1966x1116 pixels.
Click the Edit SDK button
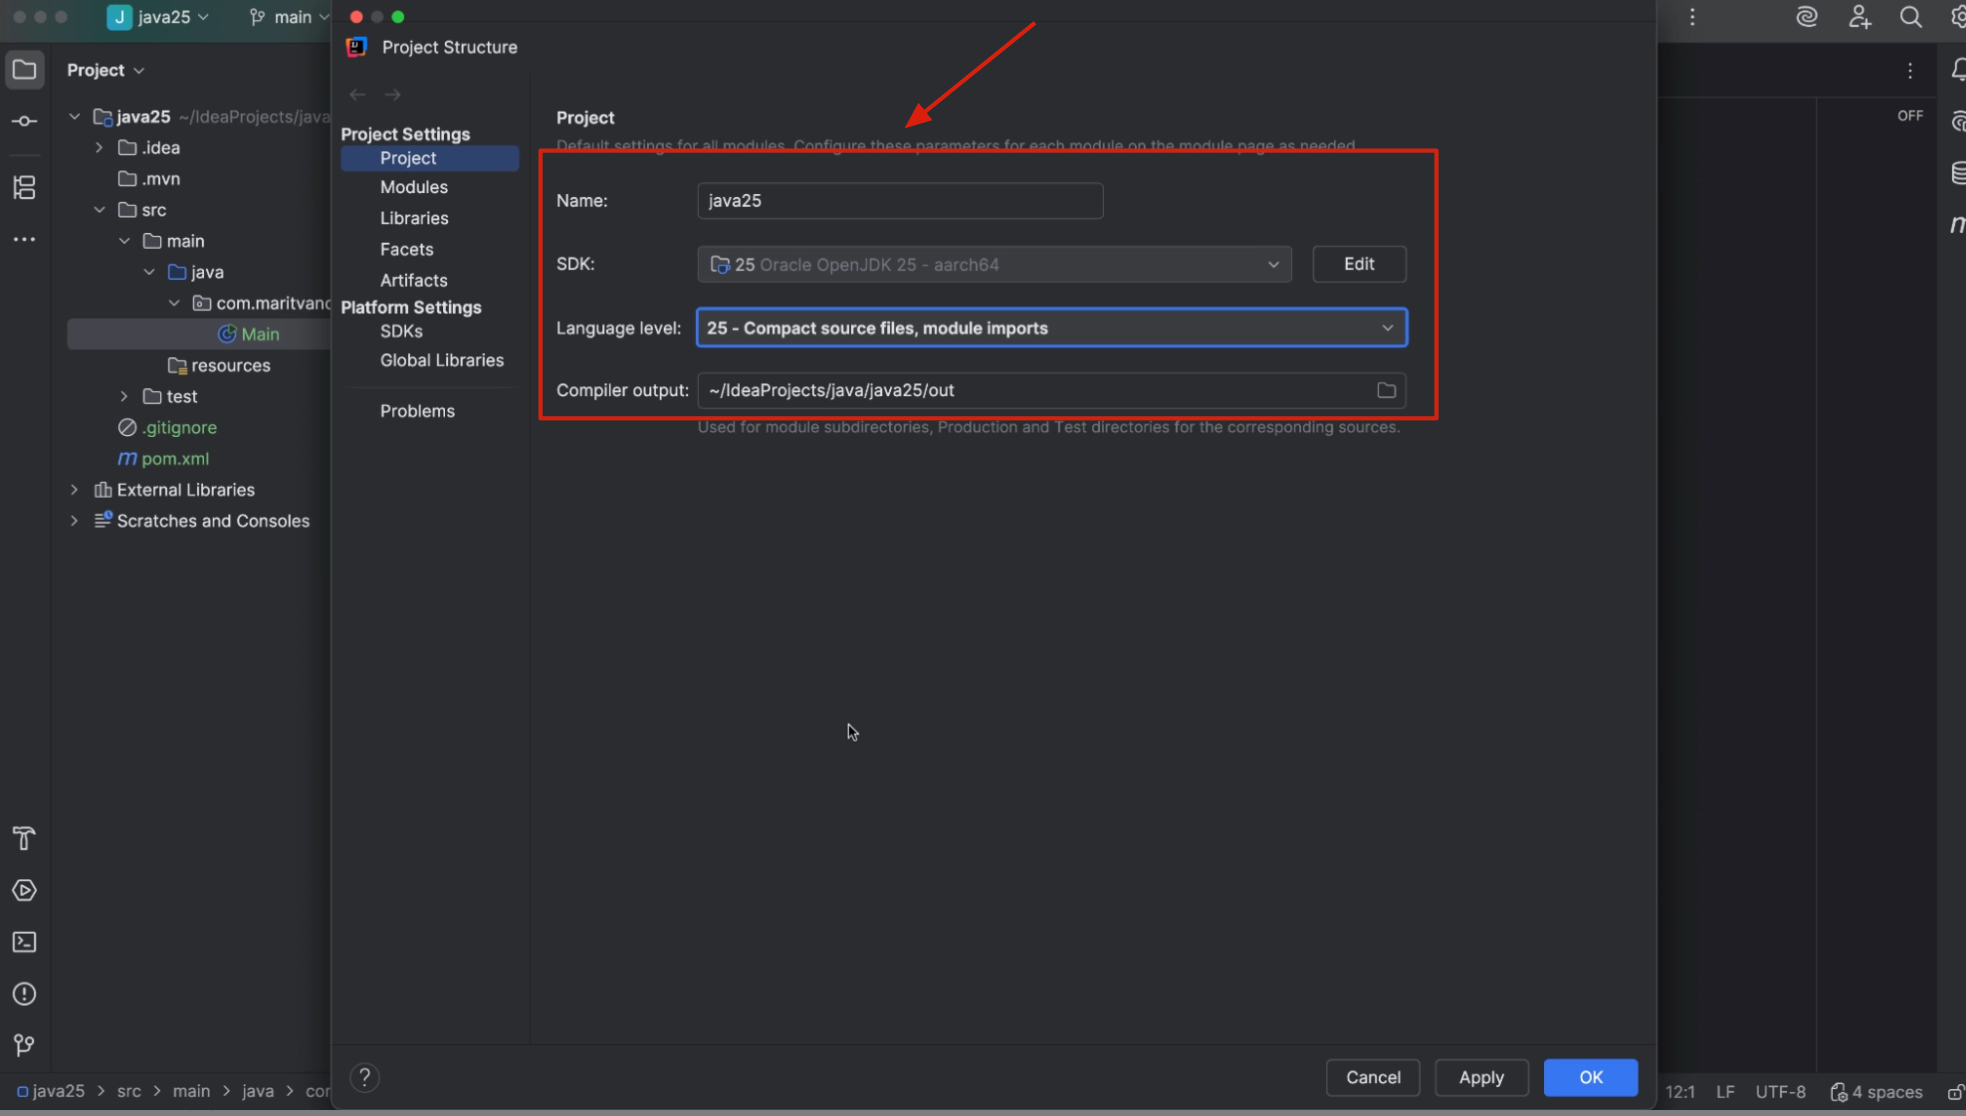pos(1358,264)
